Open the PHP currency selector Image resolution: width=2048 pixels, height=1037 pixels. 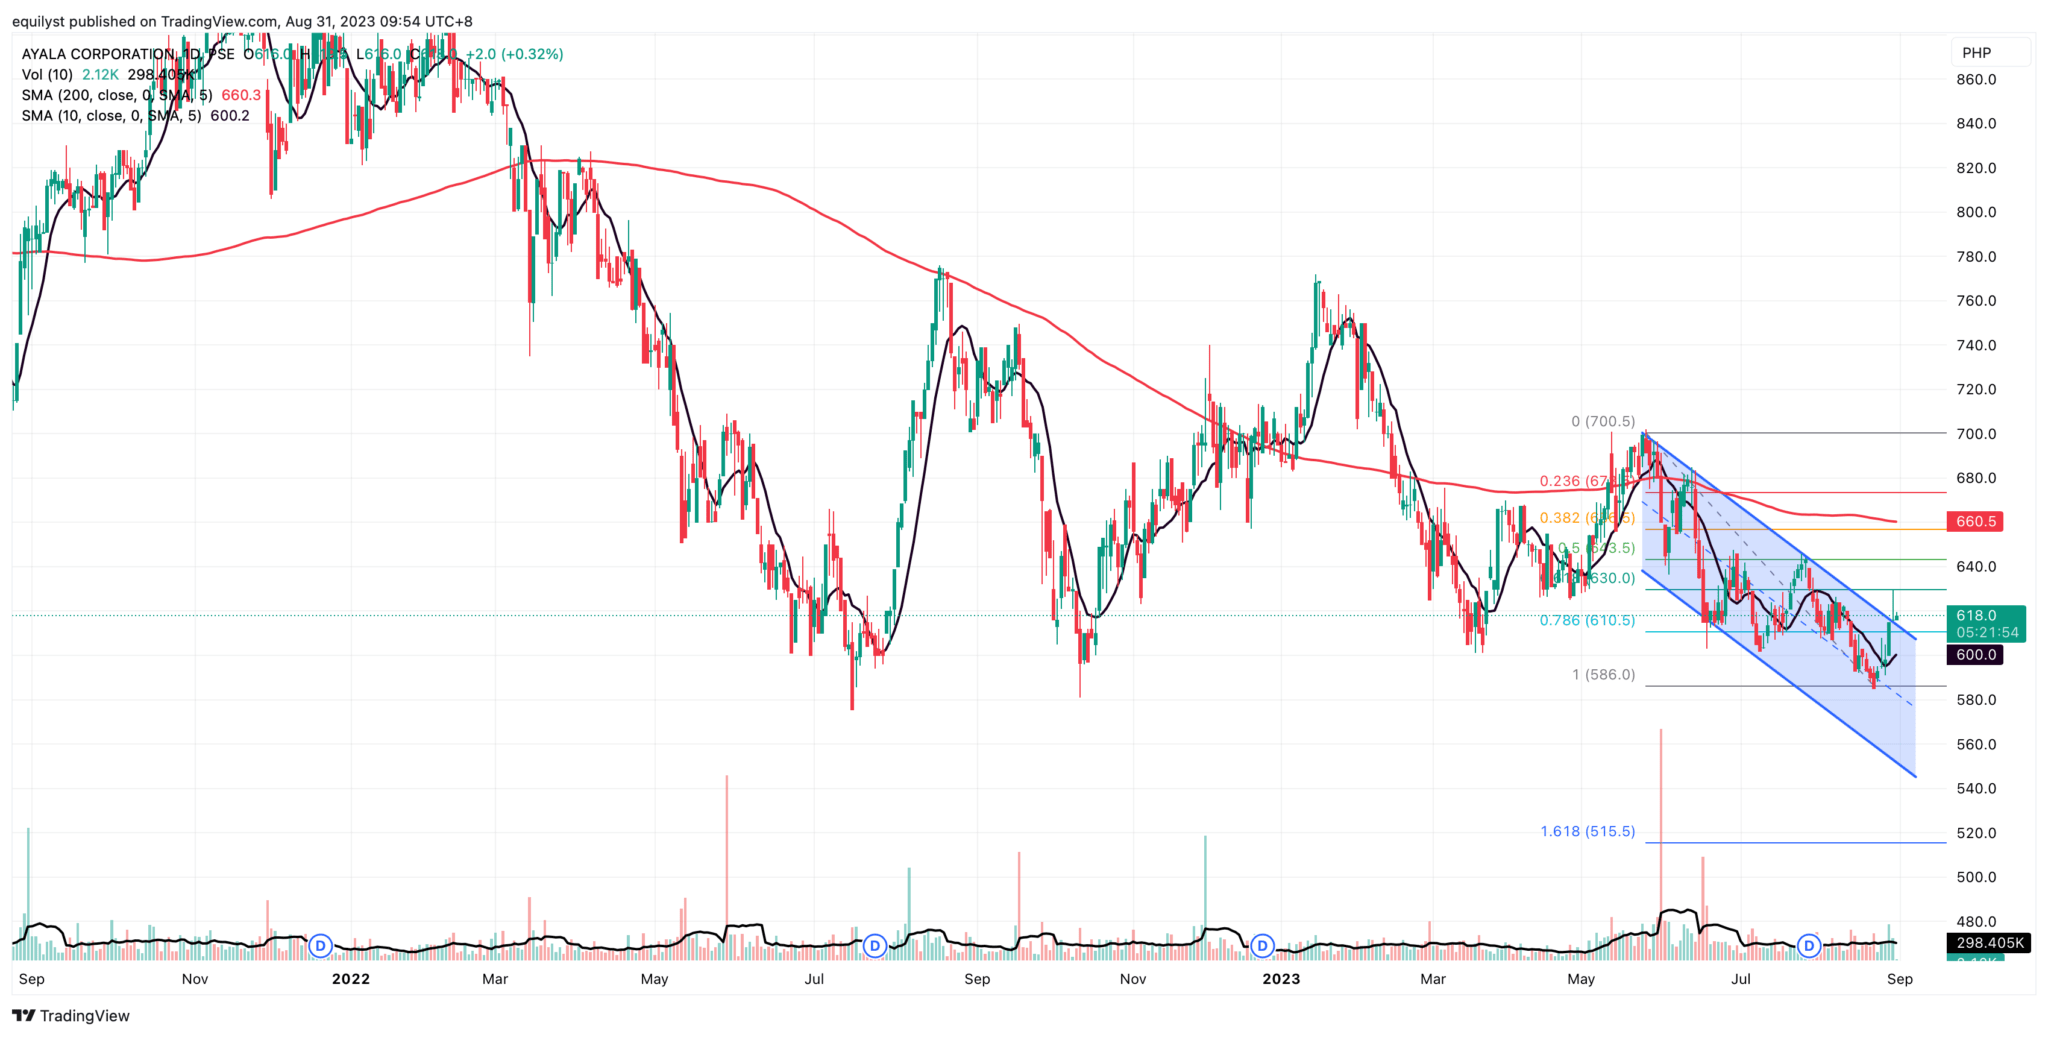coord(1990,53)
